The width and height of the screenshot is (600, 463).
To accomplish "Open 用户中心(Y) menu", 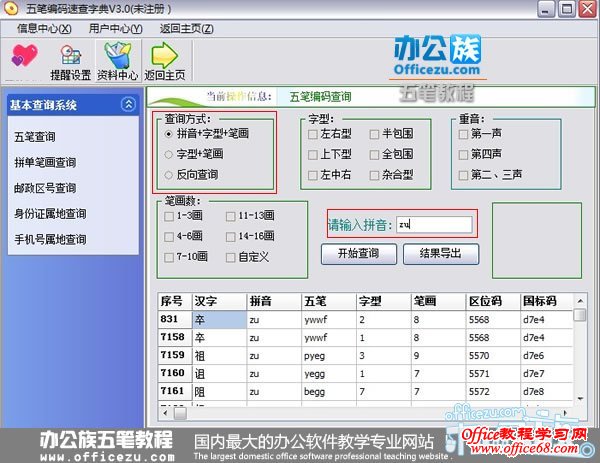I will point(116,29).
